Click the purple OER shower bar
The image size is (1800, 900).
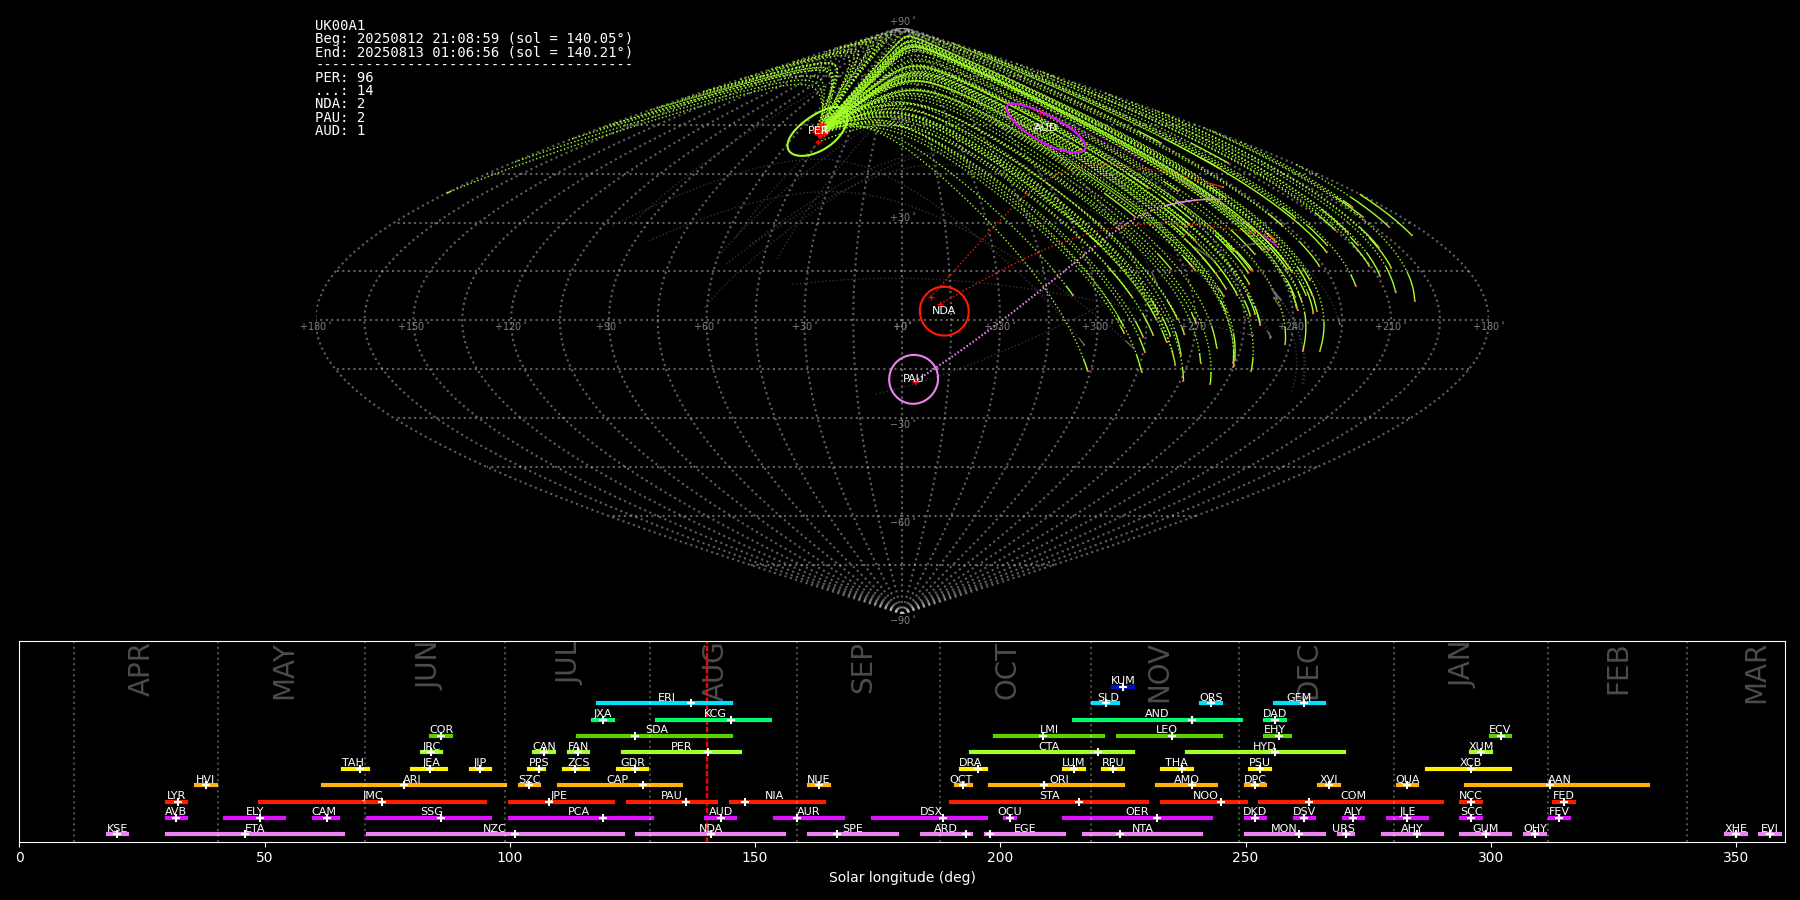coord(1137,818)
